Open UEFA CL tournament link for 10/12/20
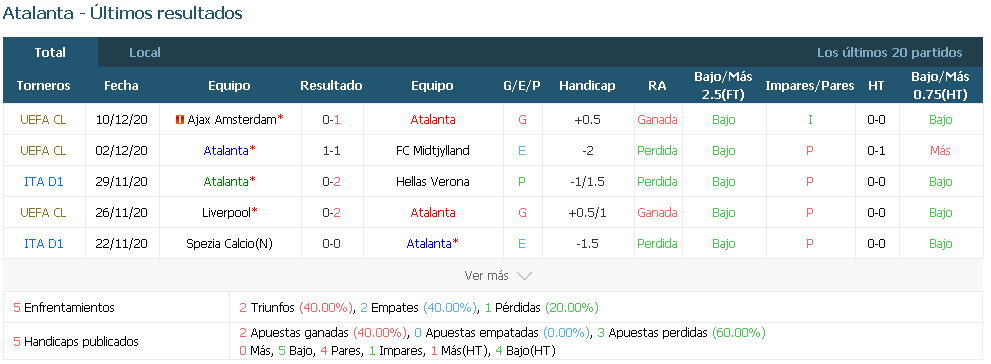 point(43,119)
